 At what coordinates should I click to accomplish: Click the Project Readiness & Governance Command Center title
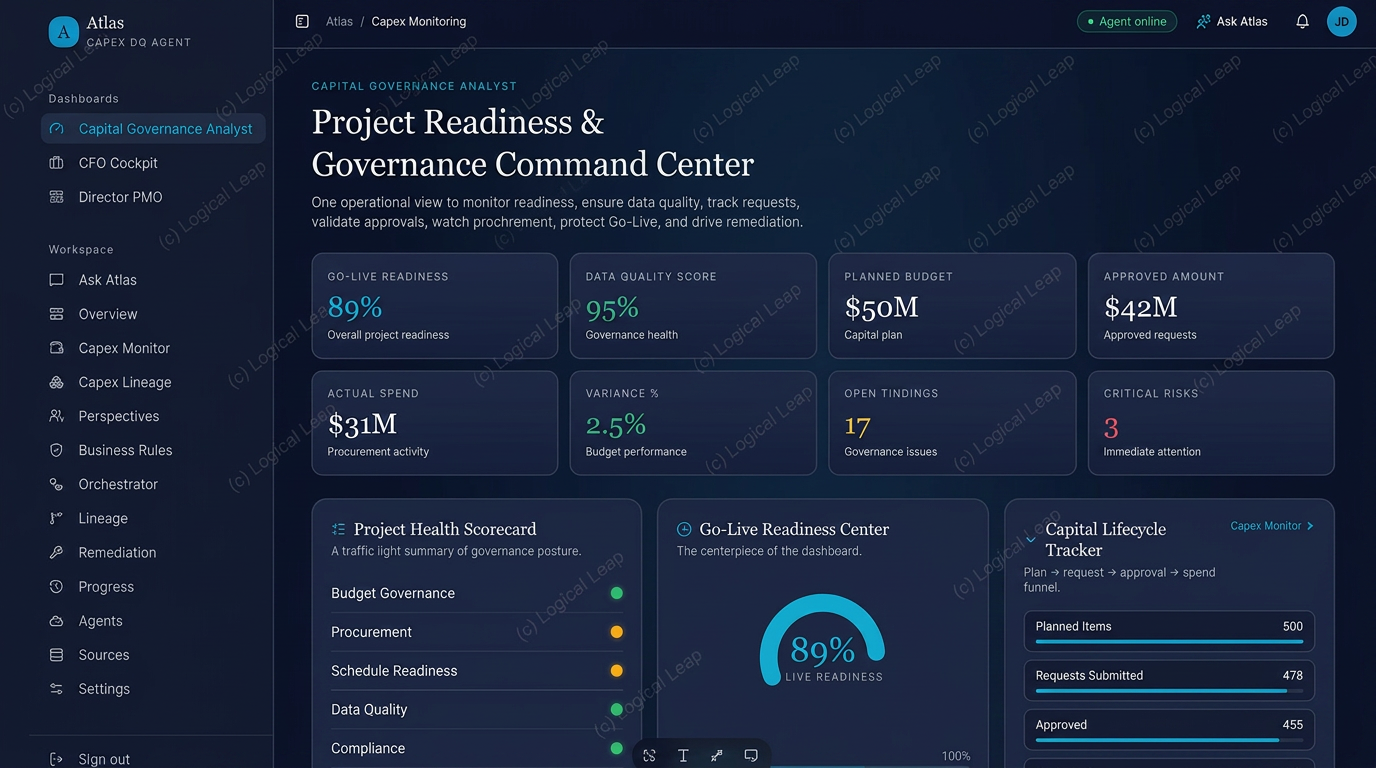point(533,143)
